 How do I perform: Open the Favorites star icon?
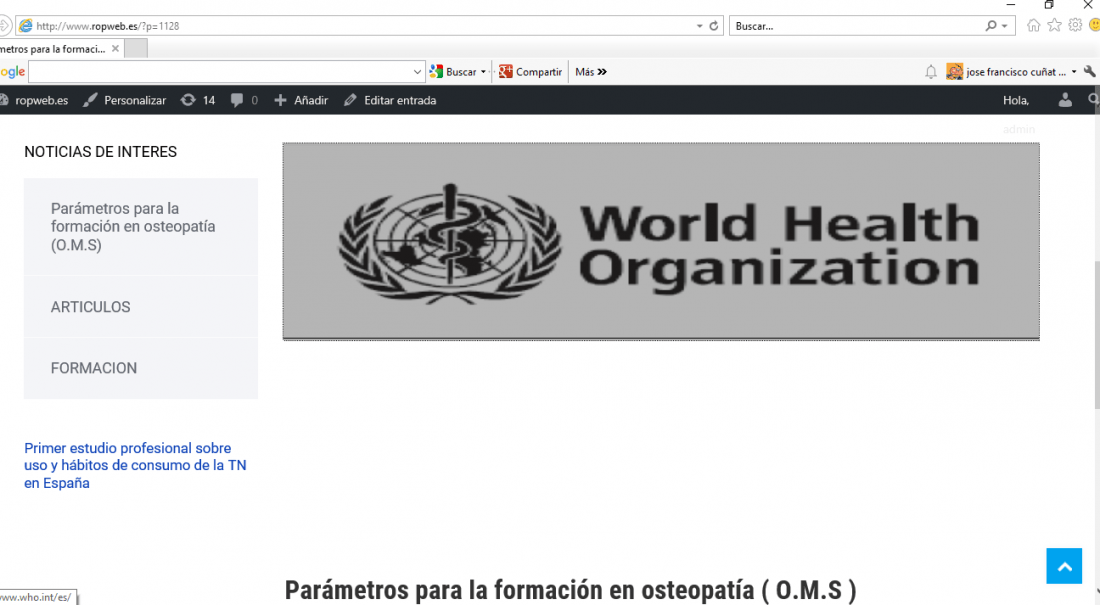tap(1054, 25)
